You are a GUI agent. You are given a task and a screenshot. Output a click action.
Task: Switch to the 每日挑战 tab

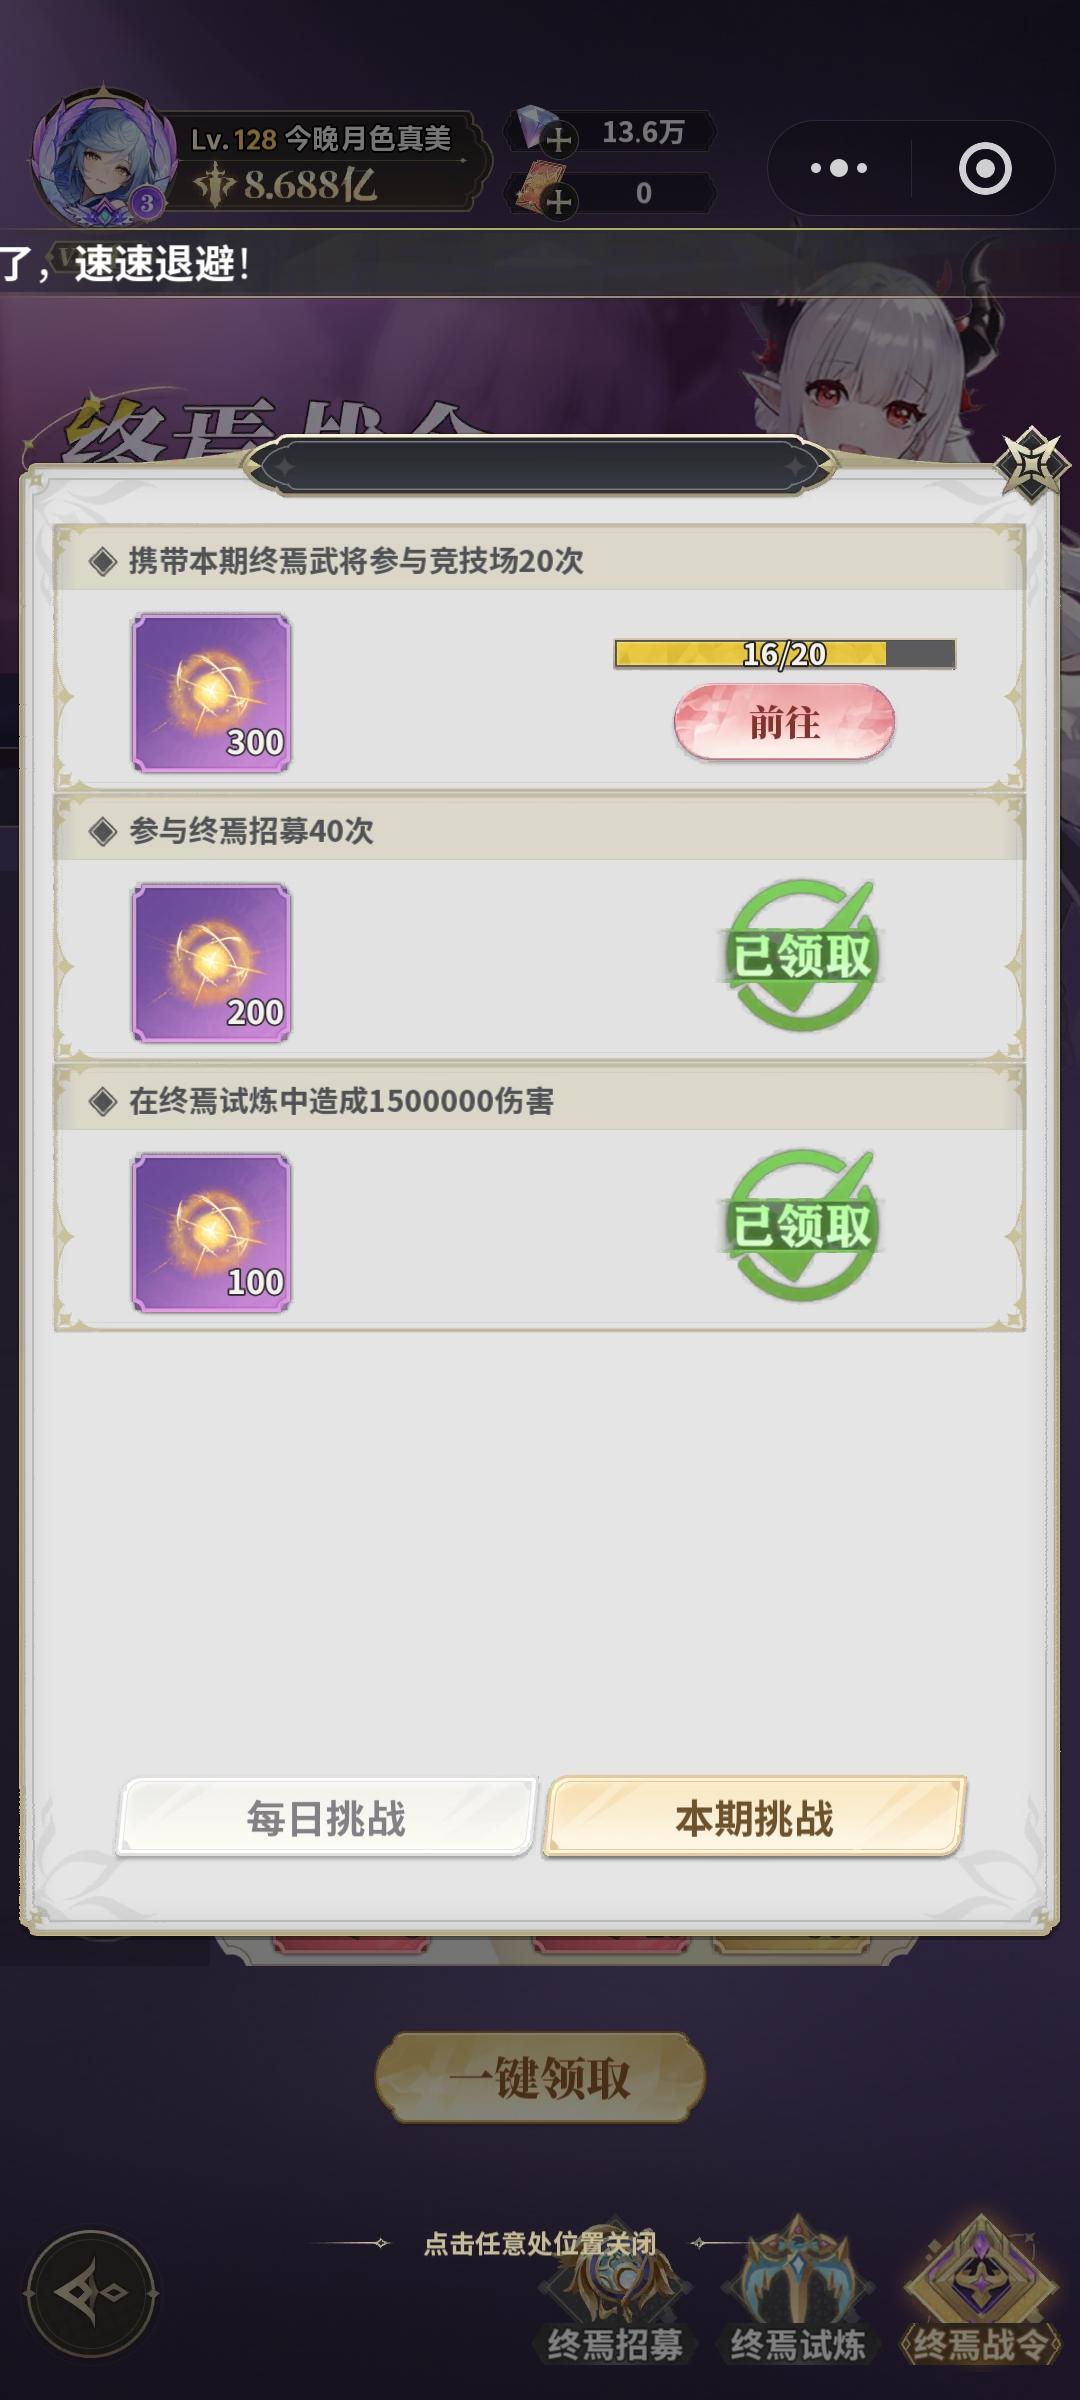(x=327, y=1817)
